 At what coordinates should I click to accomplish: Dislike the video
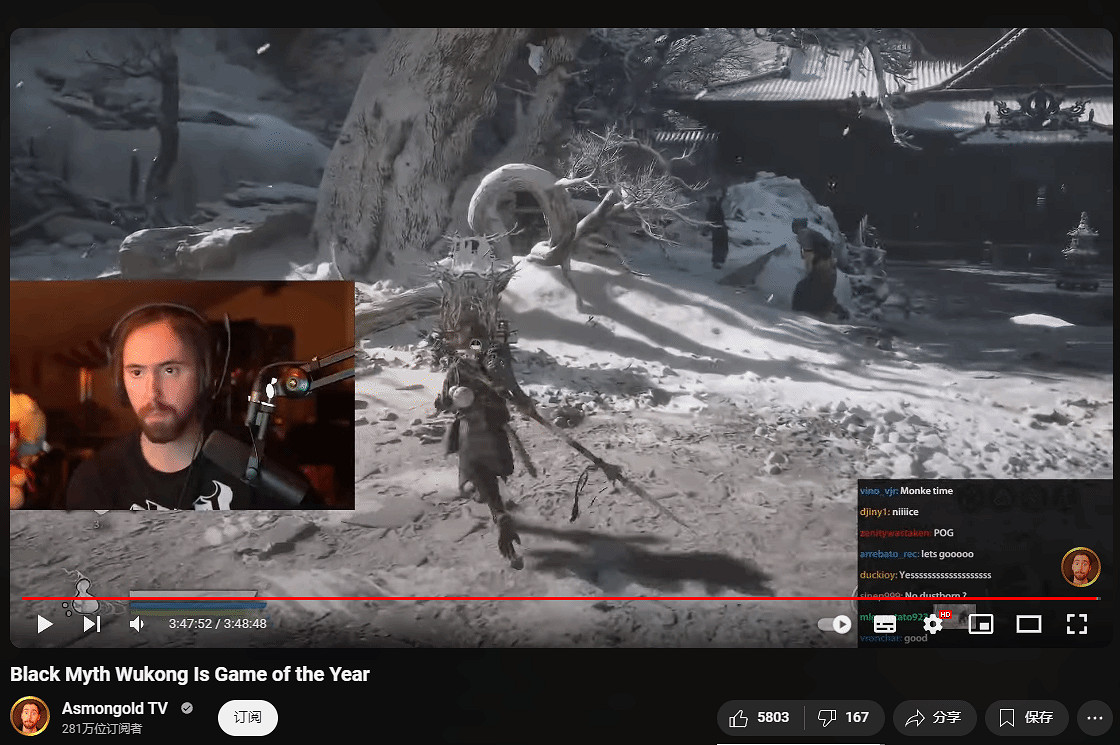(x=844, y=717)
